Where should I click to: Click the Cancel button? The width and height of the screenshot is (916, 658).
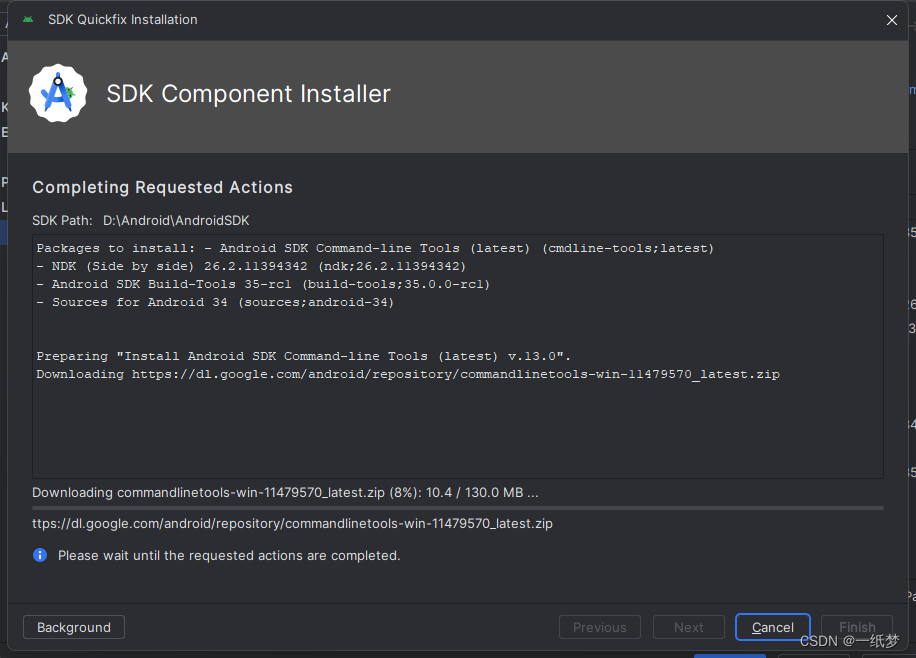tap(772, 627)
